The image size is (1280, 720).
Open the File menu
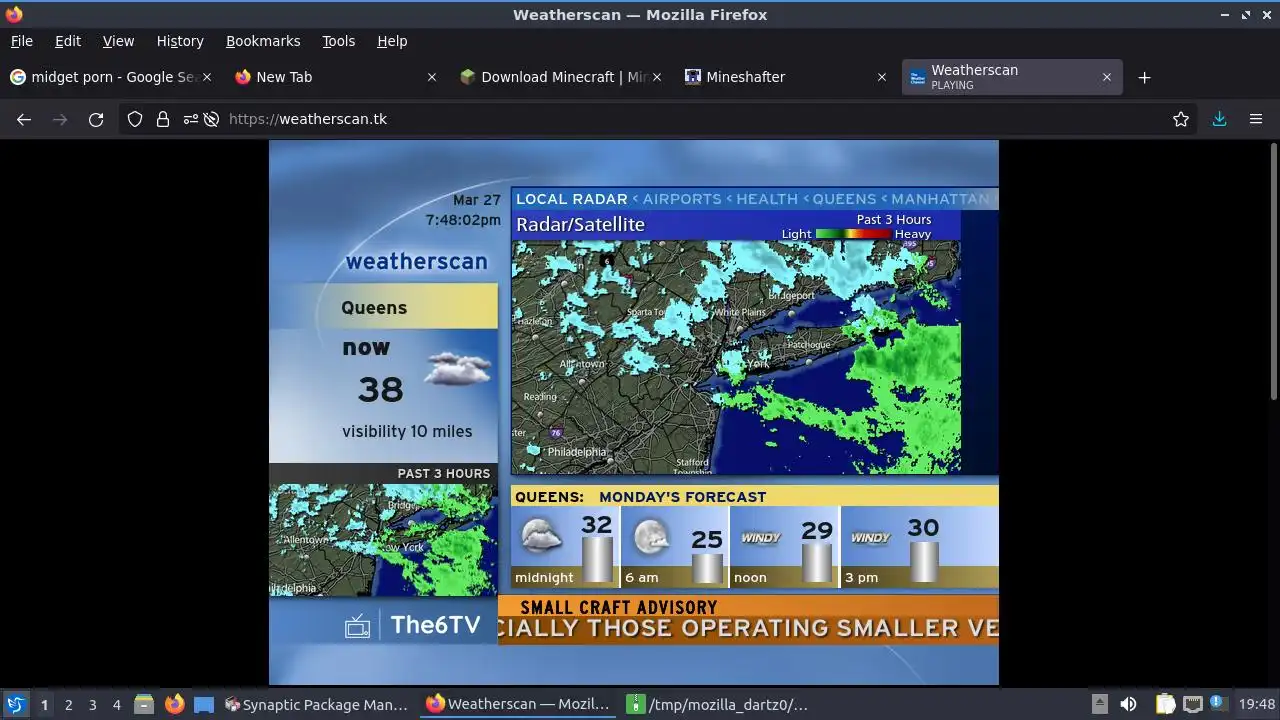click(21, 41)
